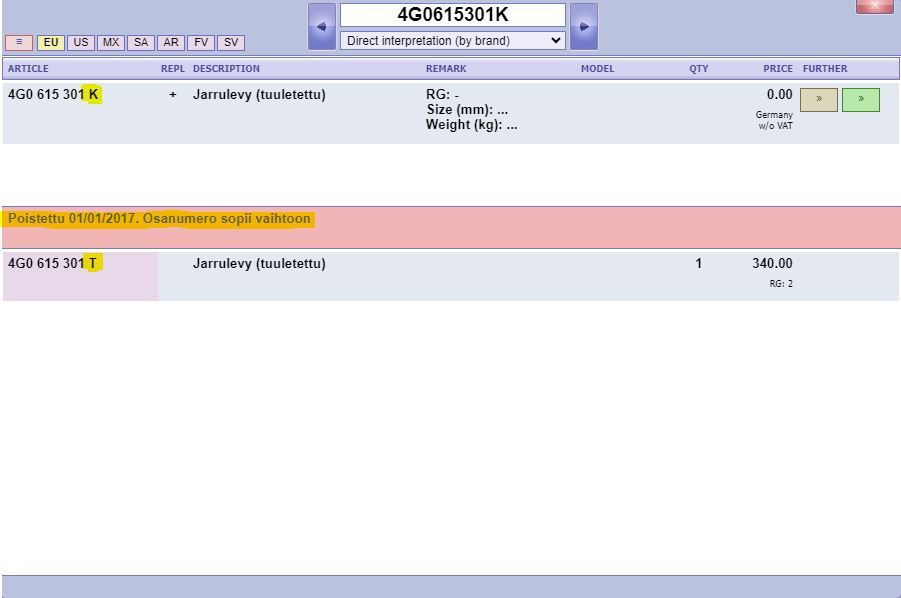Click article number 4G0 615 301 K
901x598 pixels.
(54, 95)
